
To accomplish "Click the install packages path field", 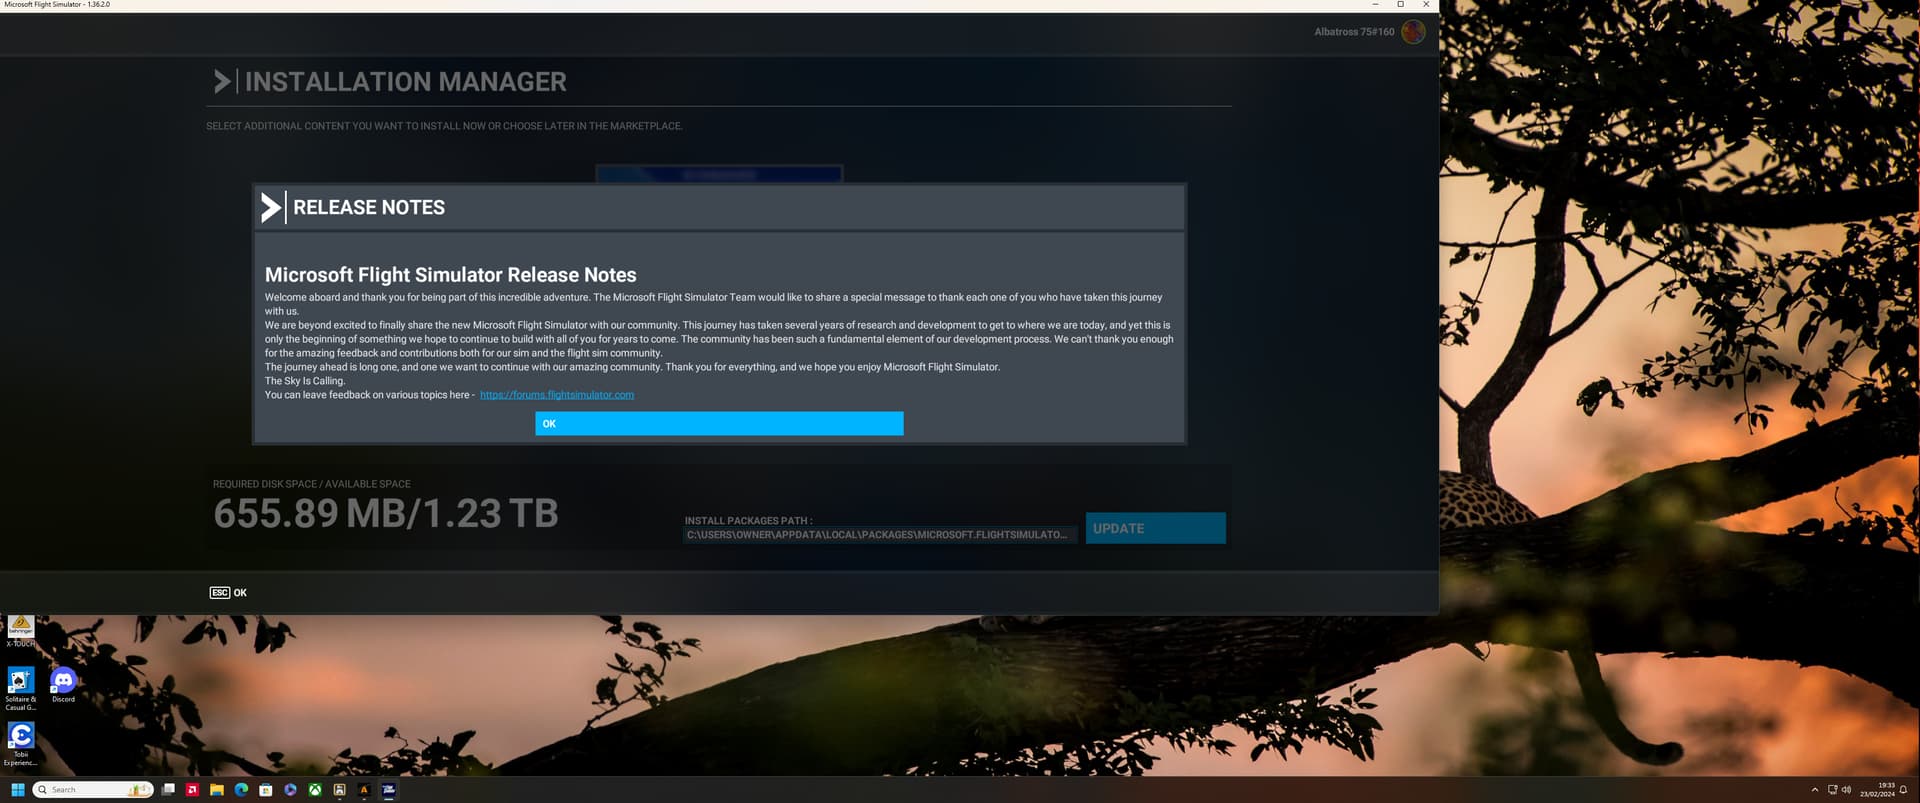I will [879, 535].
